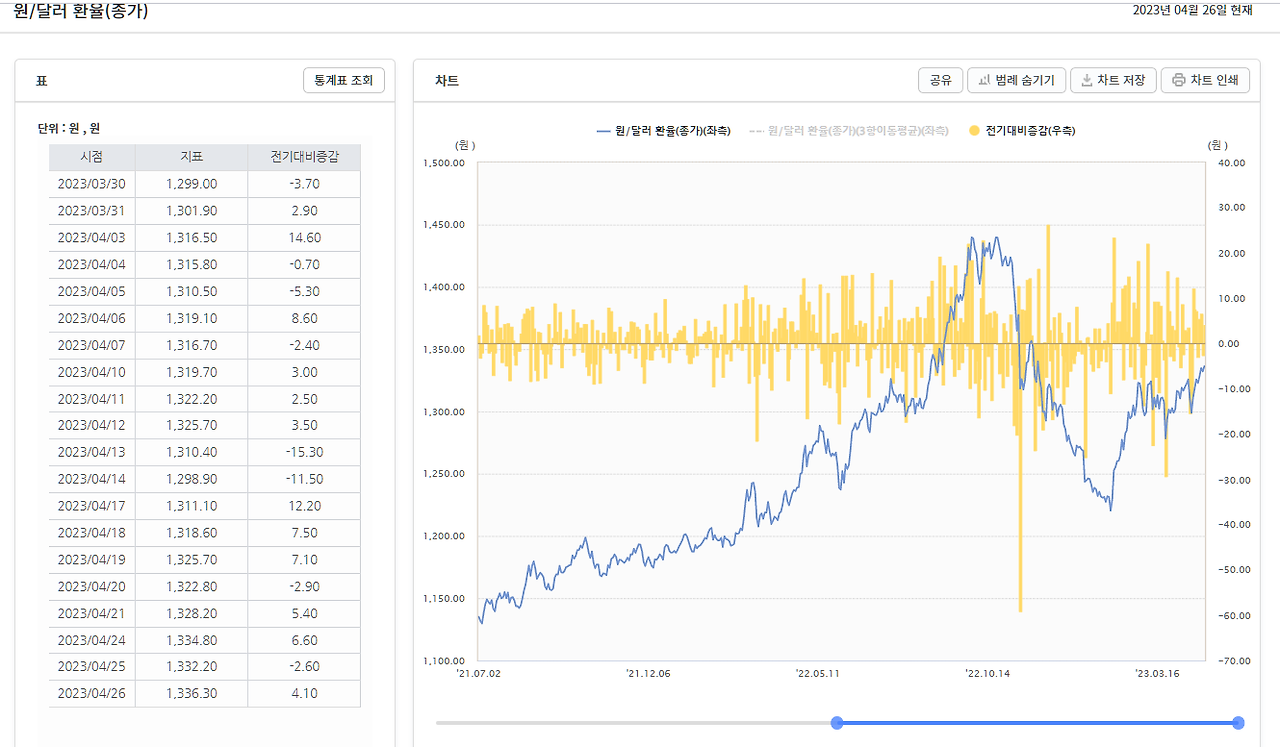Image resolution: width=1280 pixels, height=747 pixels.
Task: Click the 14.60 change cell
Action: click(304, 238)
